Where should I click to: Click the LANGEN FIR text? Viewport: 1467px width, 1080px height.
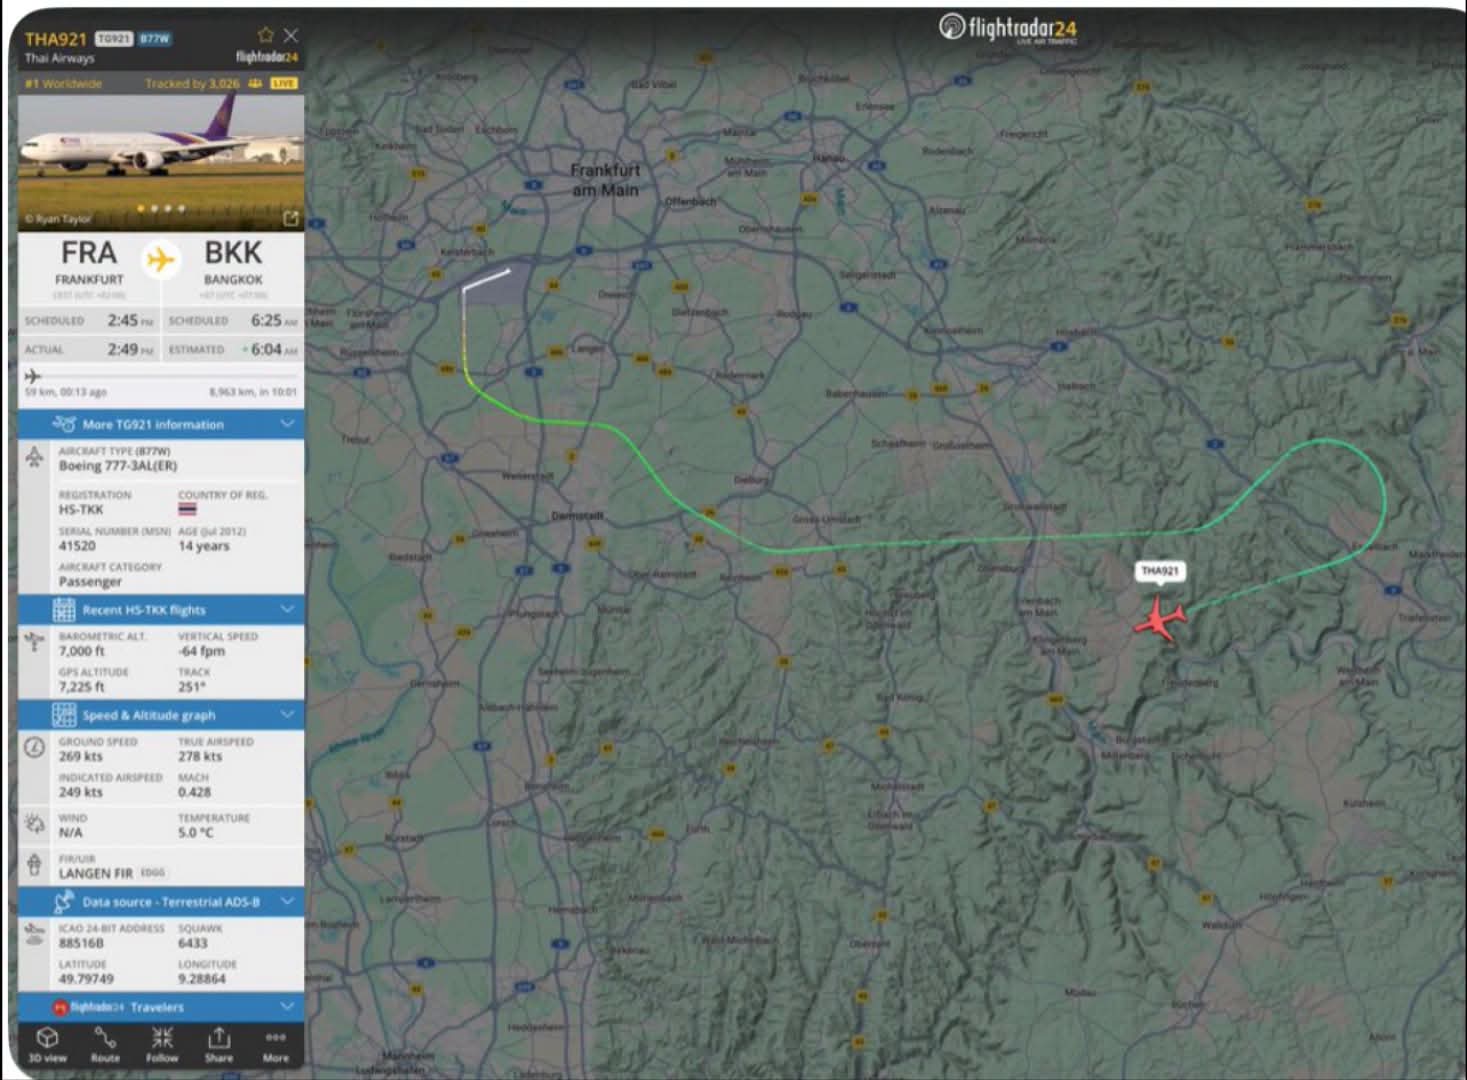click(x=95, y=874)
